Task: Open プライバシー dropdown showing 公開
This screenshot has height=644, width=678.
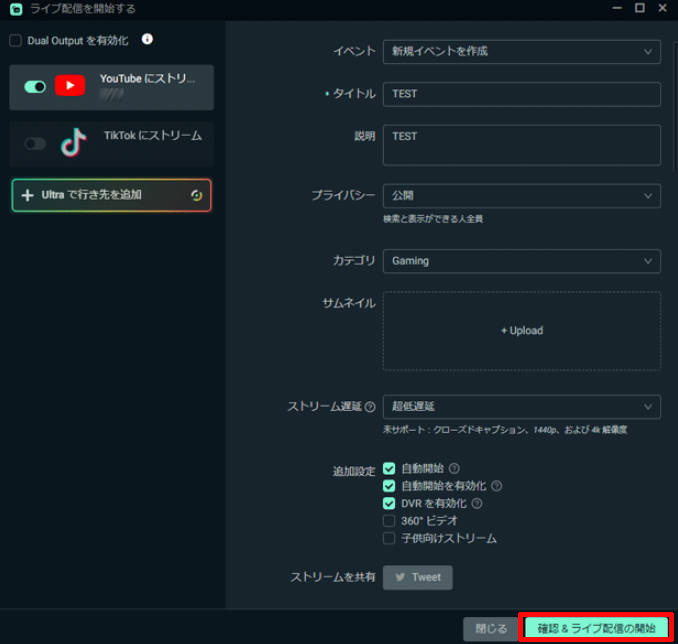Action: point(521,196)
